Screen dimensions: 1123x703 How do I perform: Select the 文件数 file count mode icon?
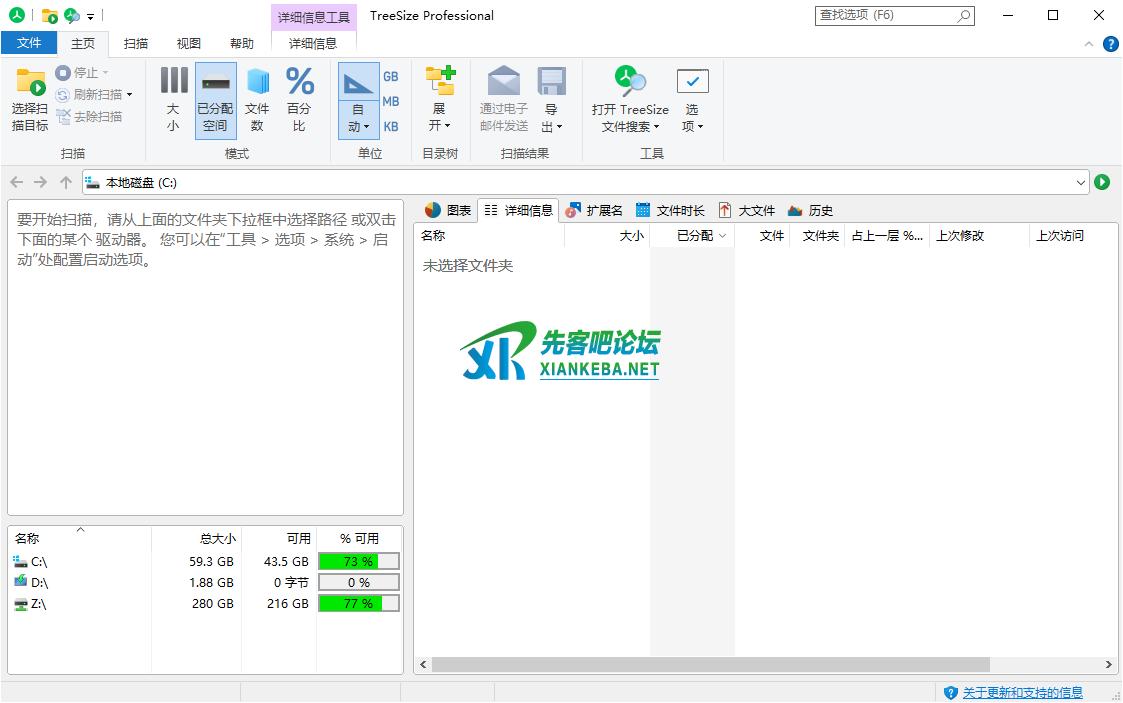tap(257, 99)
